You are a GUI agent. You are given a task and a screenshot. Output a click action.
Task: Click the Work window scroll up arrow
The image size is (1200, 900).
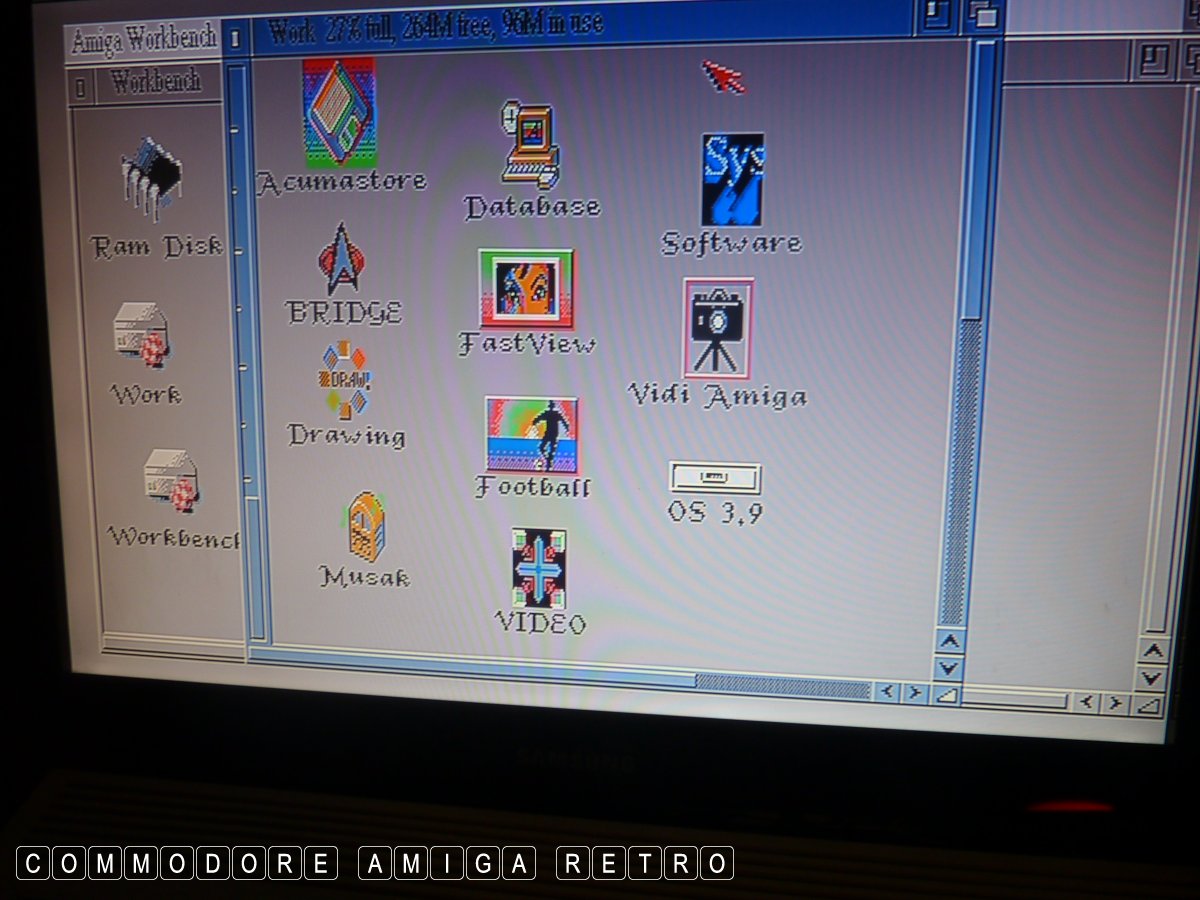[x=949, y=641]
